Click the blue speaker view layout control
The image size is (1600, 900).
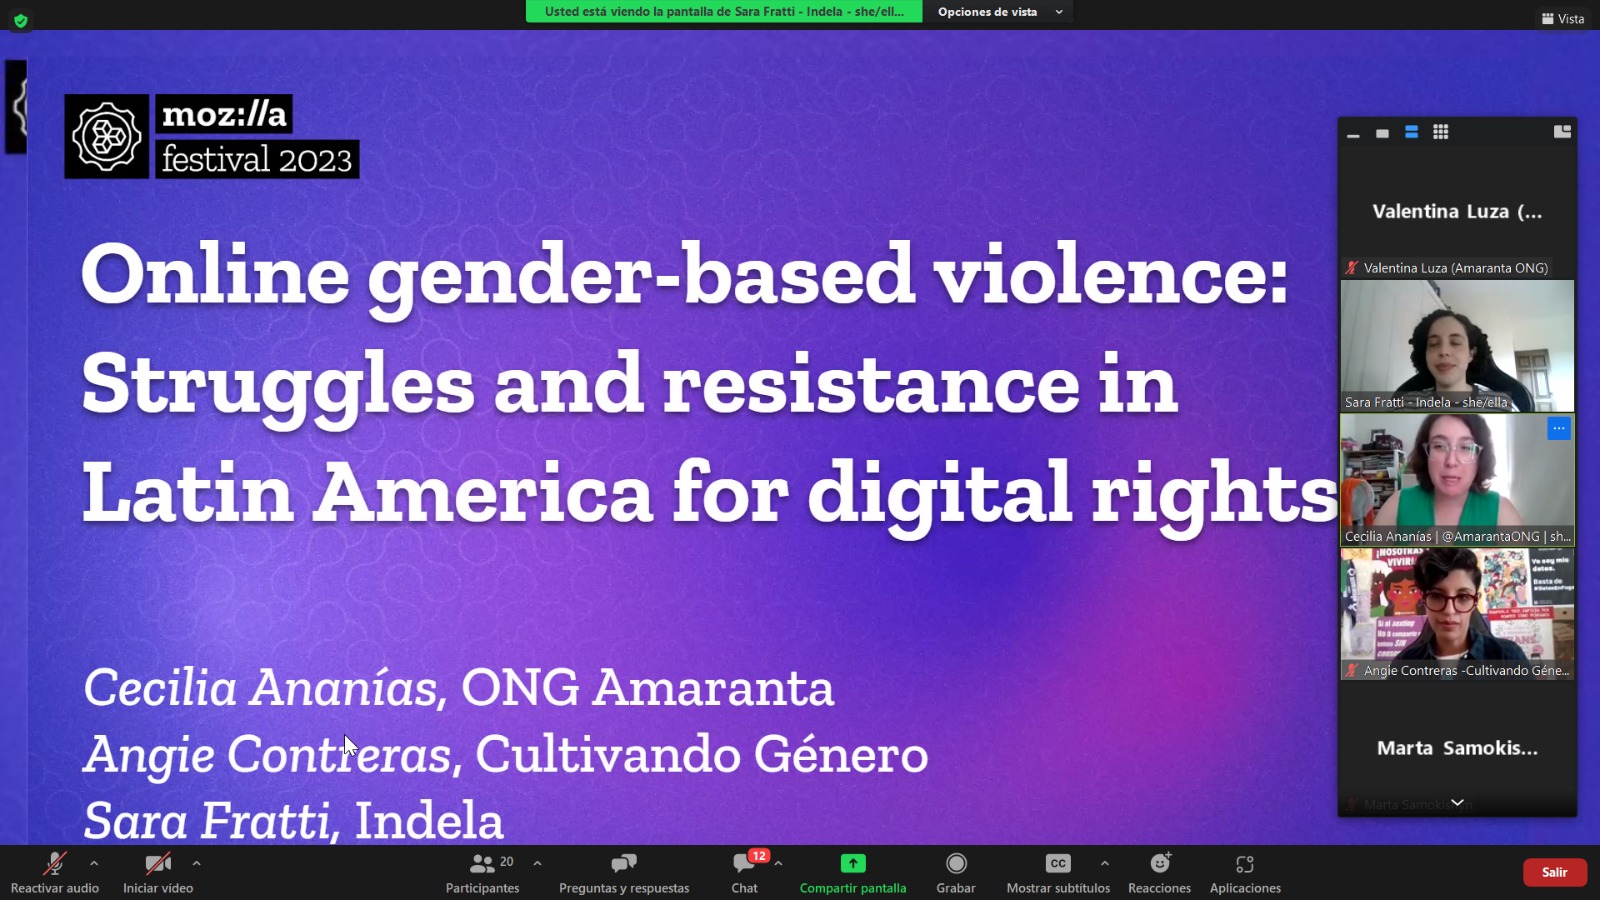coord(1411,132)
